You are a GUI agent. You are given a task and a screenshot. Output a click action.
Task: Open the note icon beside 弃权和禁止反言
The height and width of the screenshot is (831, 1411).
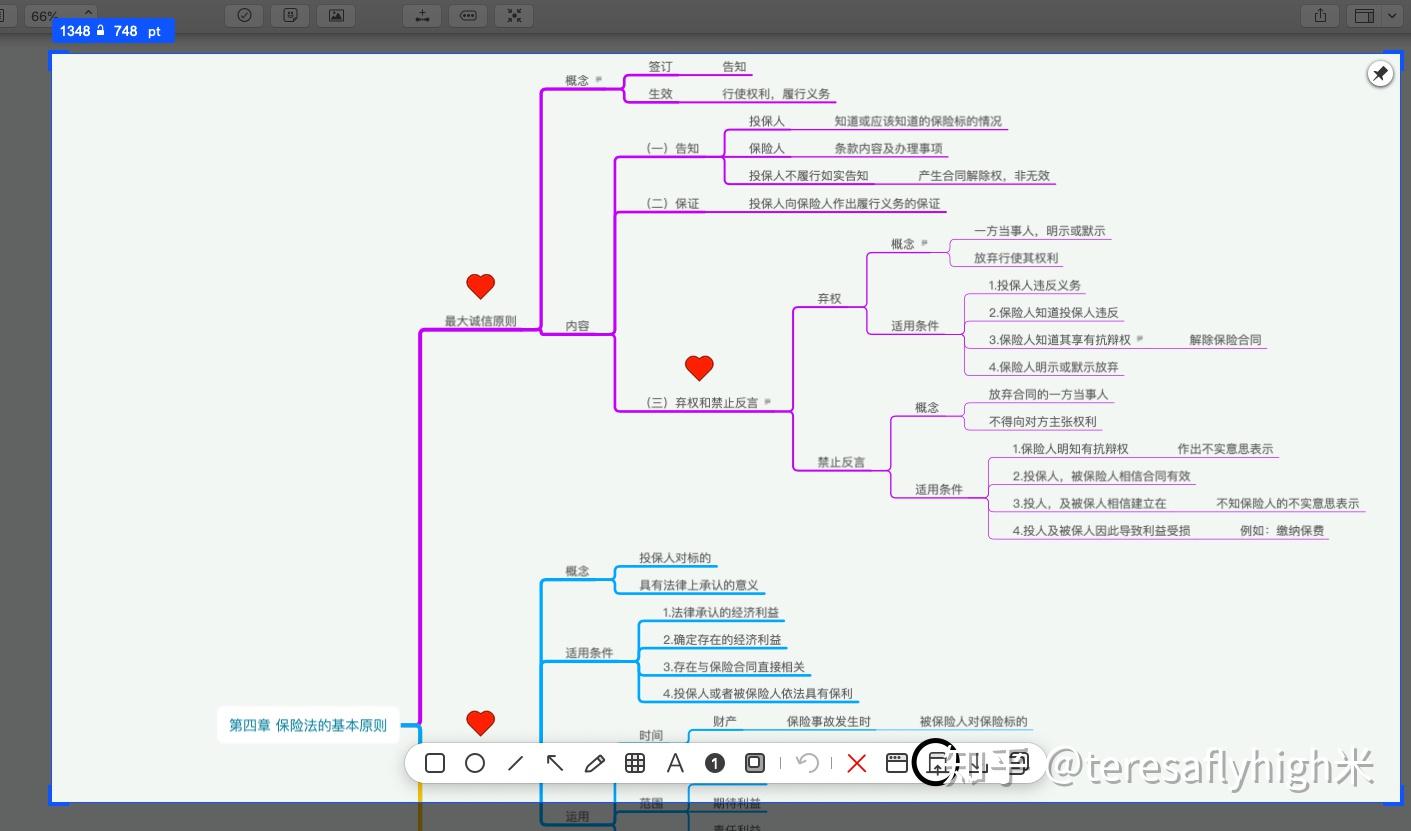pyautogui.click(x=768, y=401)
